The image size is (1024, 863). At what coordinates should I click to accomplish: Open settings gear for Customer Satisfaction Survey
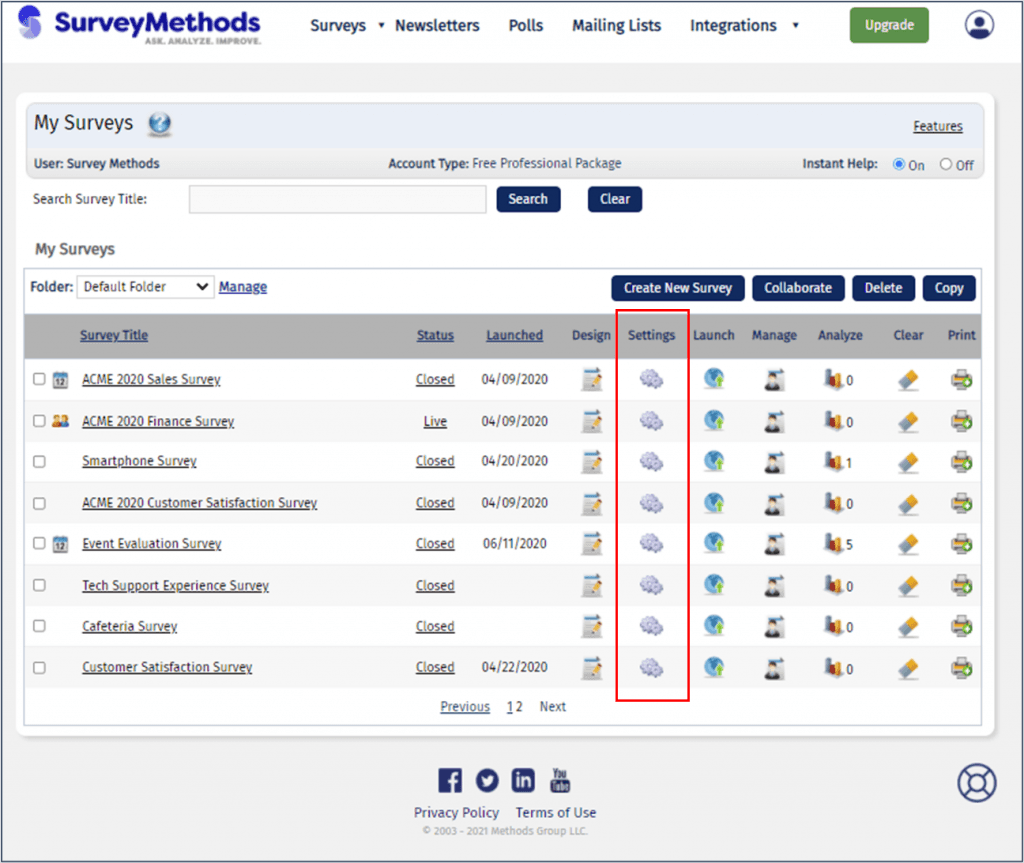tap(651, 667)
